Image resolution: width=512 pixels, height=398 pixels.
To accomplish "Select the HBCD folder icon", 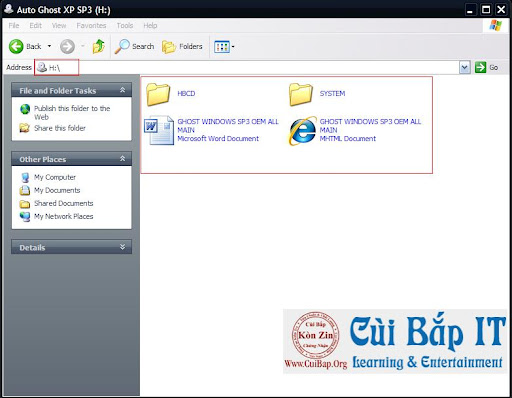I will tap(158, 94).
